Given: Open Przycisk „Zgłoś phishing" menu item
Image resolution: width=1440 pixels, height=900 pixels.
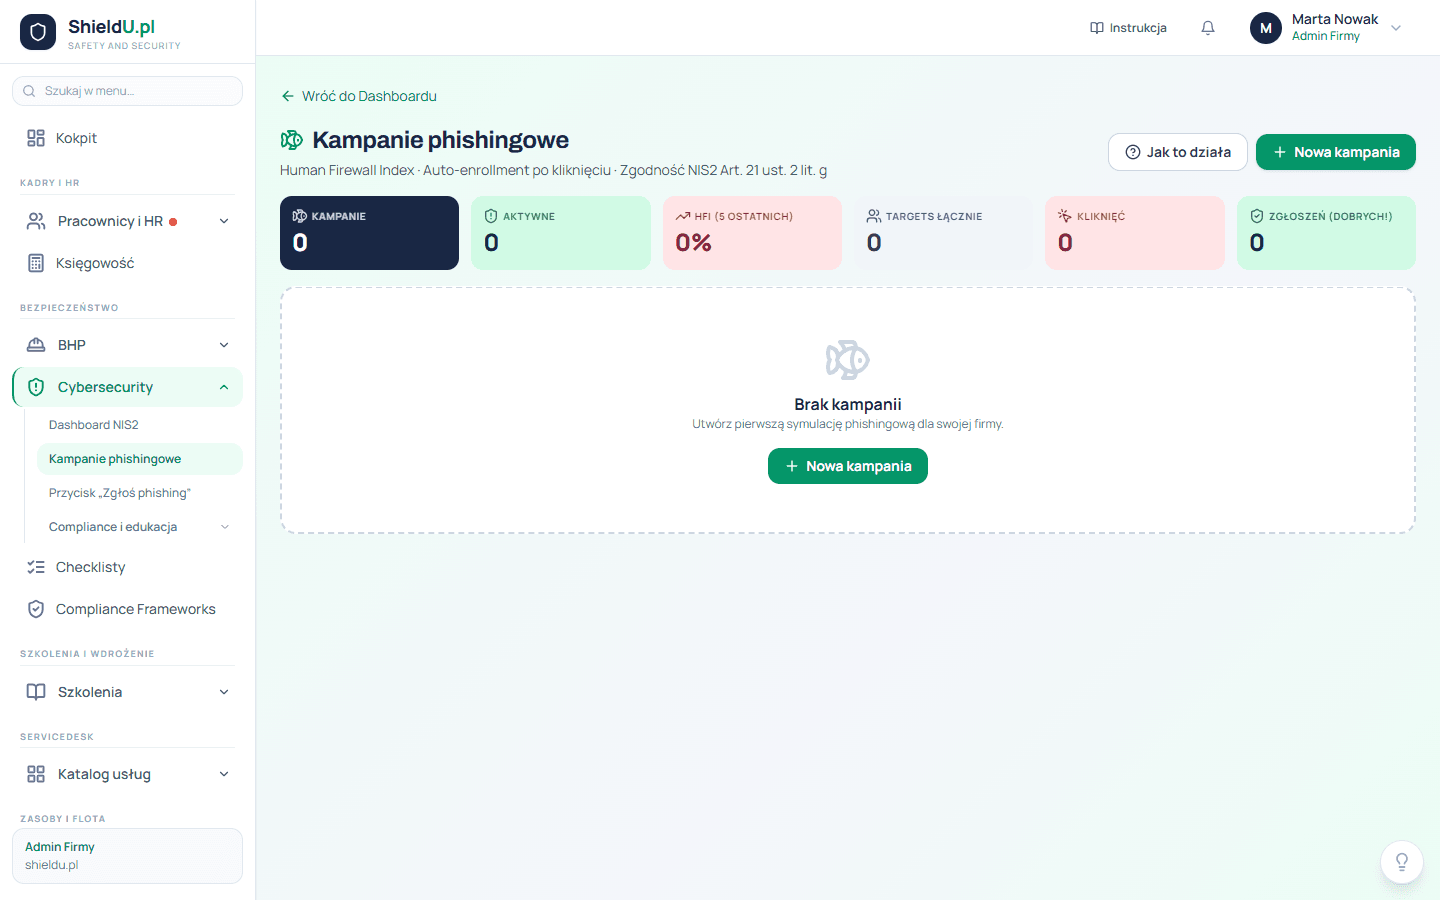Looking at the screenshot, I should coord(139,493).
